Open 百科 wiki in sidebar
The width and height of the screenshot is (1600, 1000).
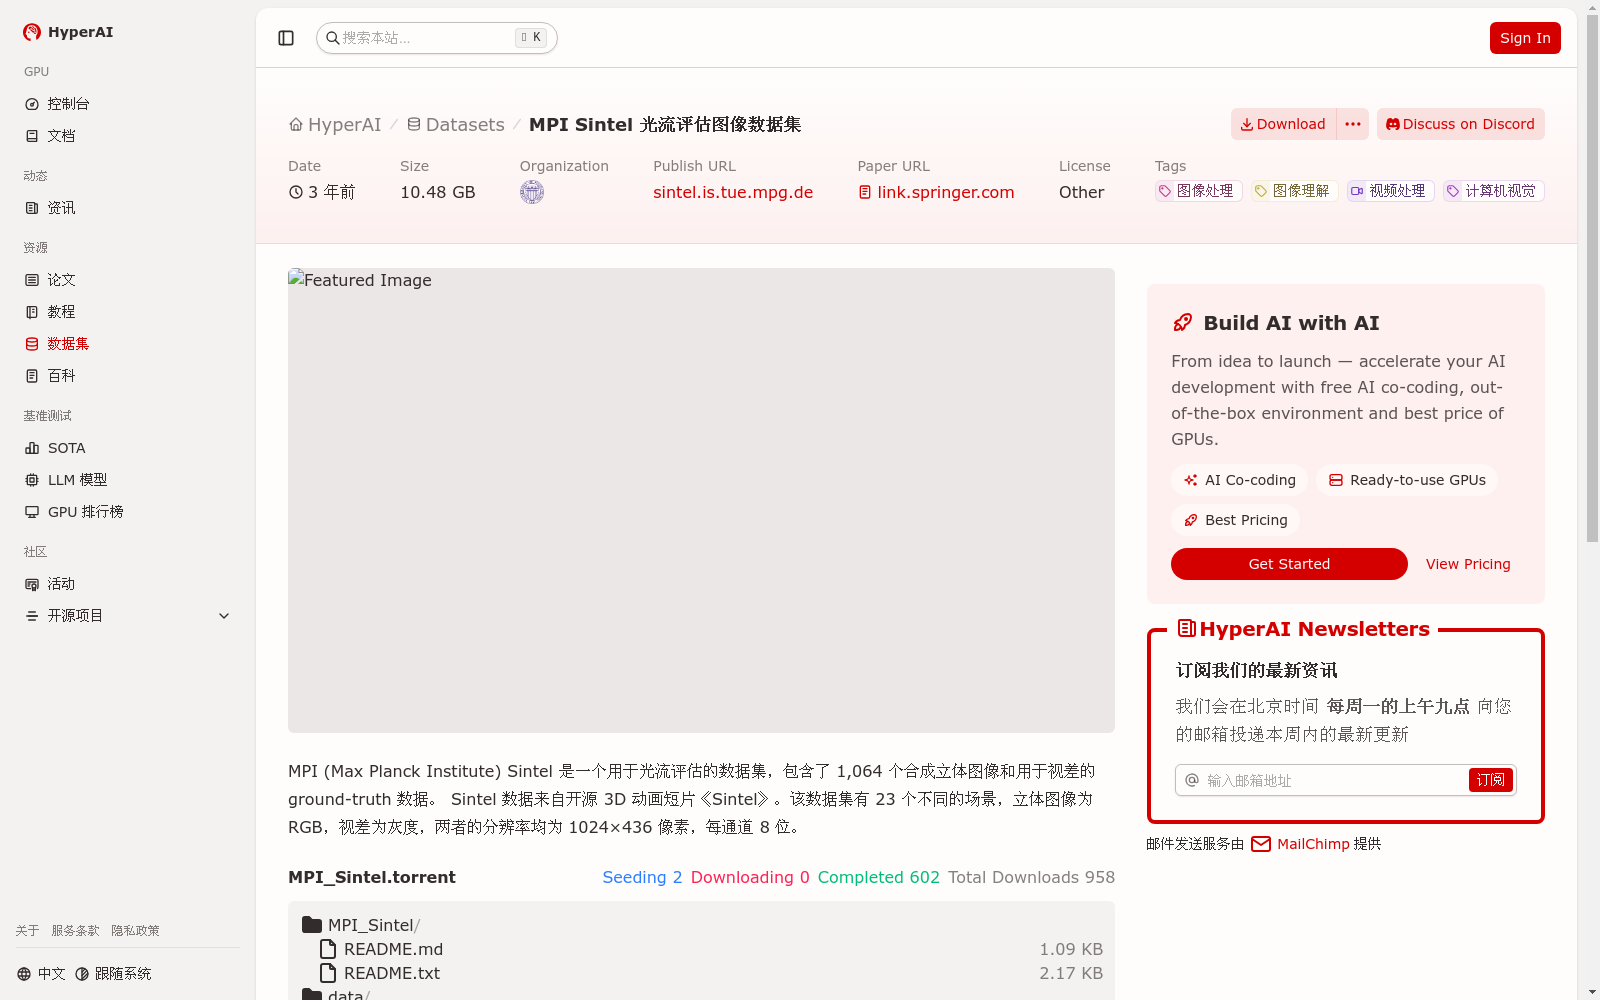(128, 376)
